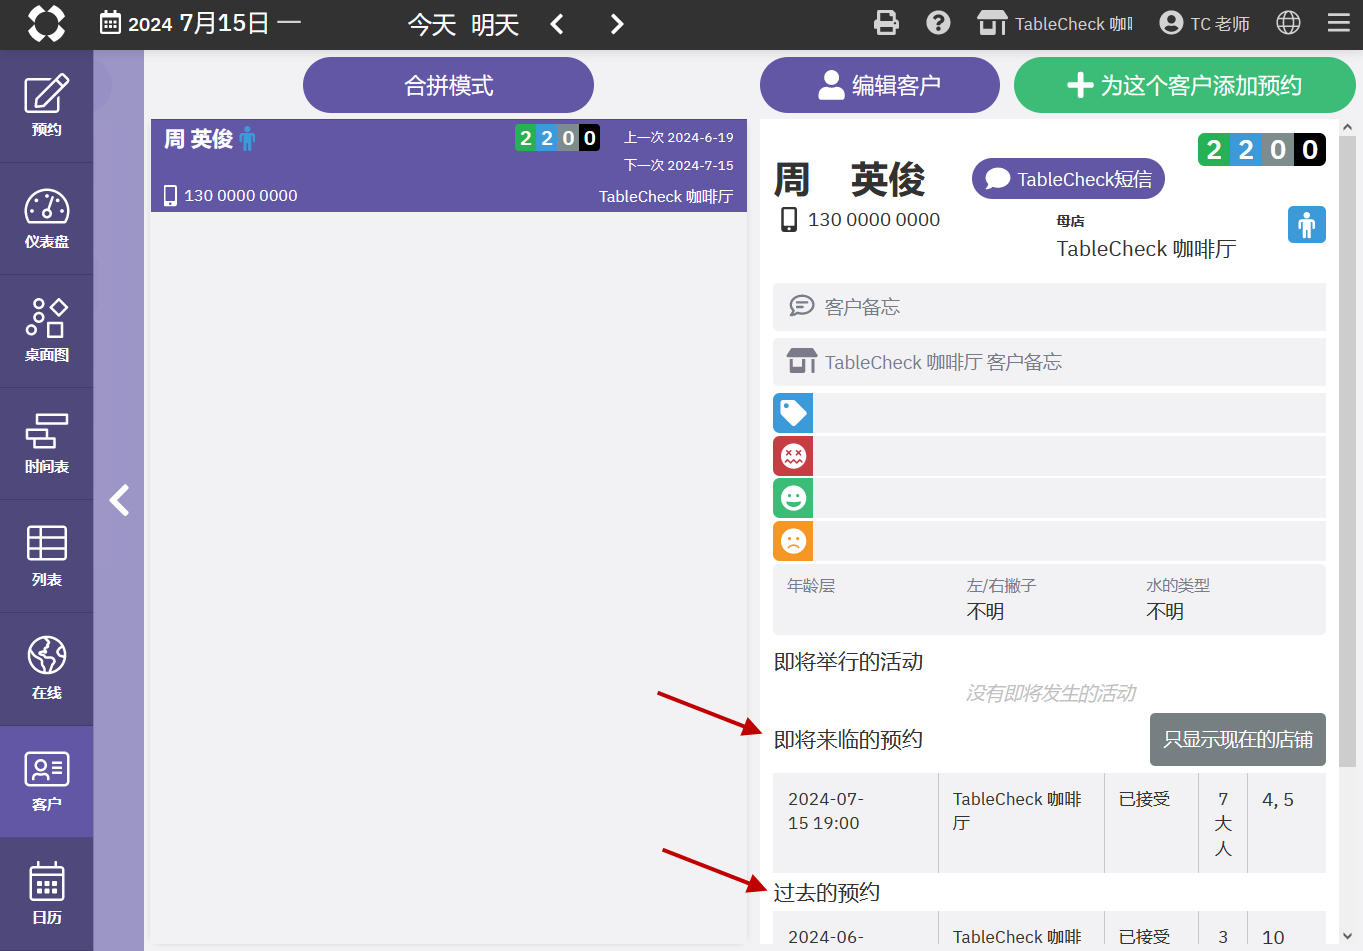Open TableCheck 咖啡 shop selector
The image size is (1363, 951).
pos(1055,23)
